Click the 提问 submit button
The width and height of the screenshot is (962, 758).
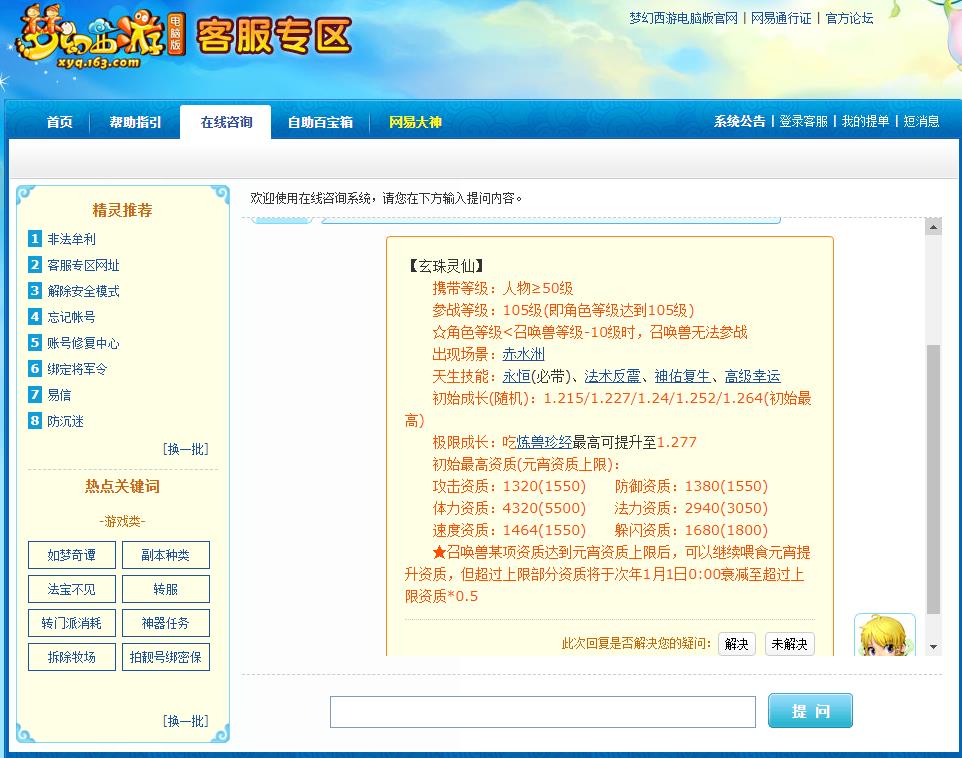click(x=810, y=710)
